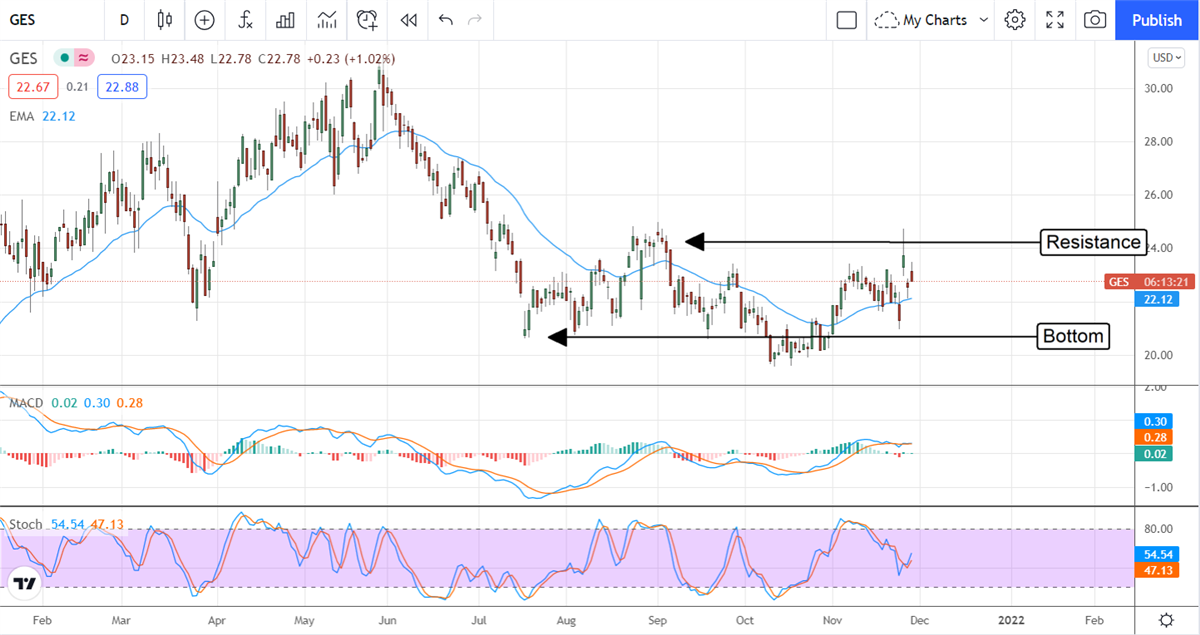Screen dimensions: 1200x635
Task: Create an alert with the alarm clock icon
Action: tap(368, 20)
